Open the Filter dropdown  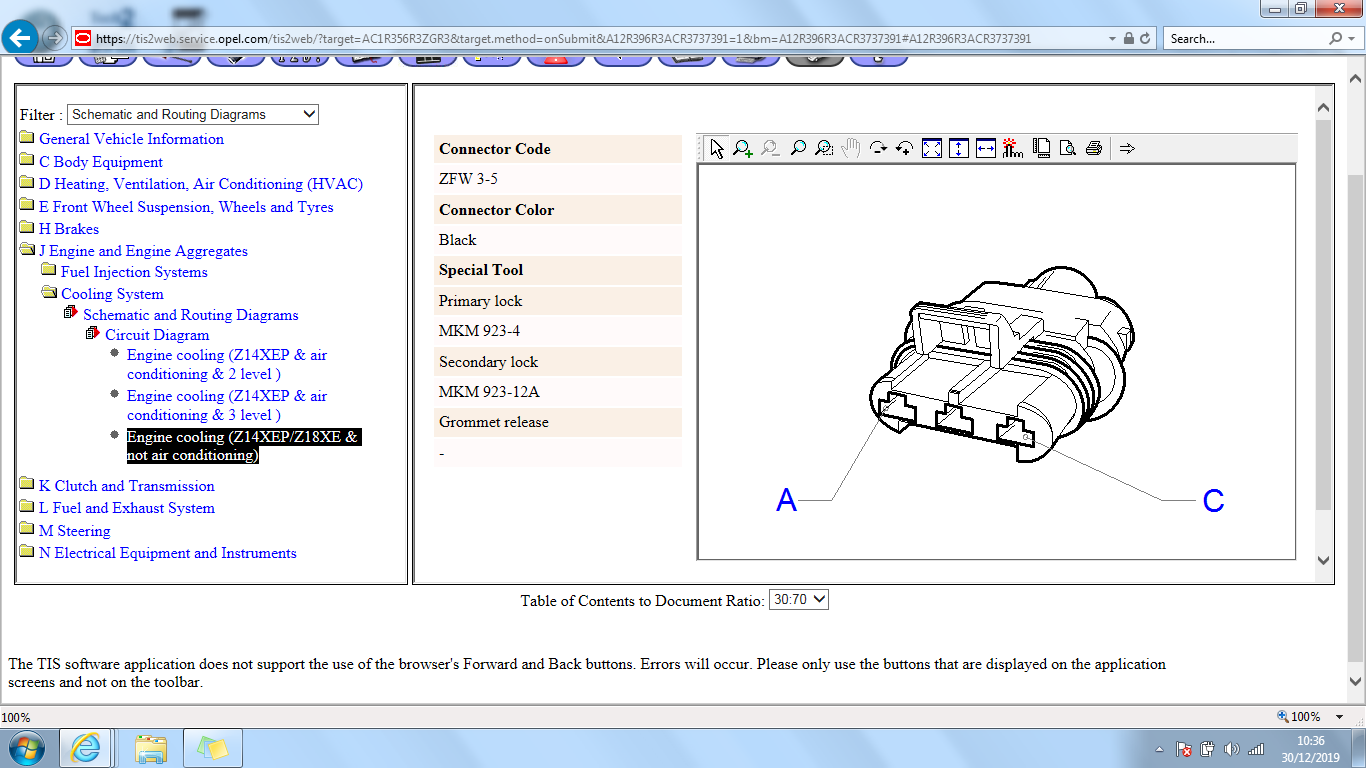[193, 114]
